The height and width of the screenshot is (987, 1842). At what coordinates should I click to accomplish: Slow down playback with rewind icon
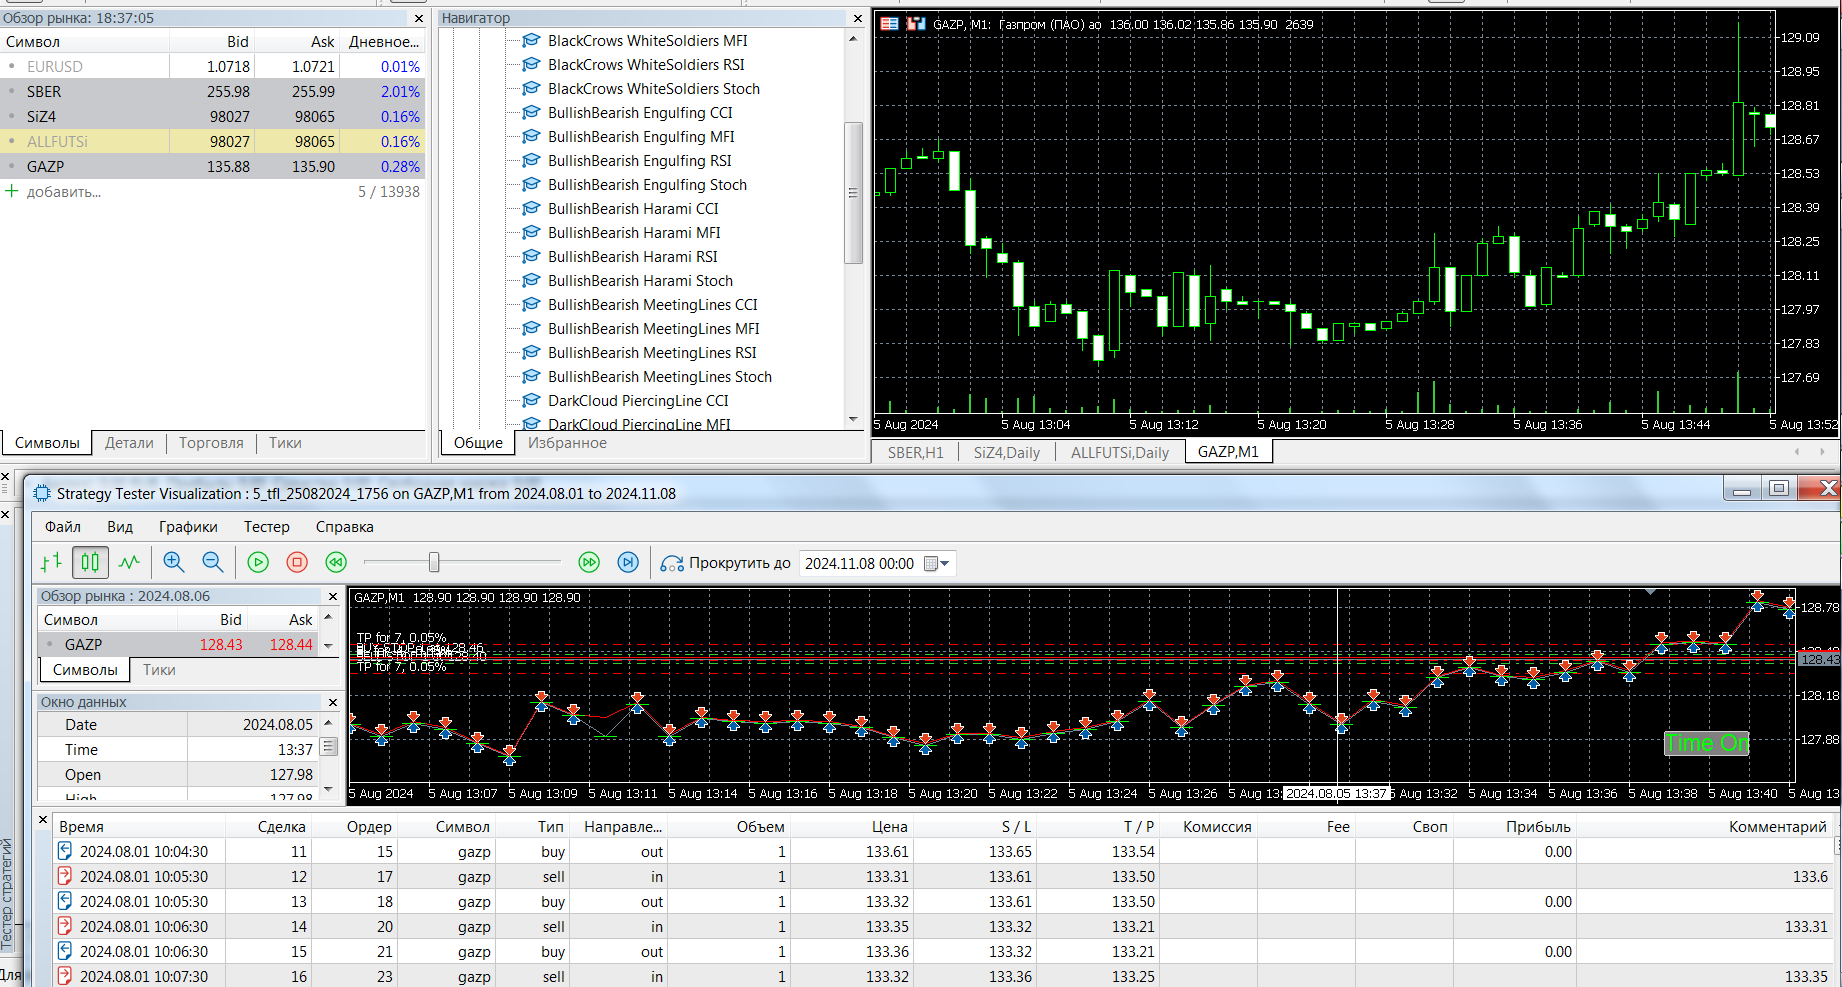[336, 563]
